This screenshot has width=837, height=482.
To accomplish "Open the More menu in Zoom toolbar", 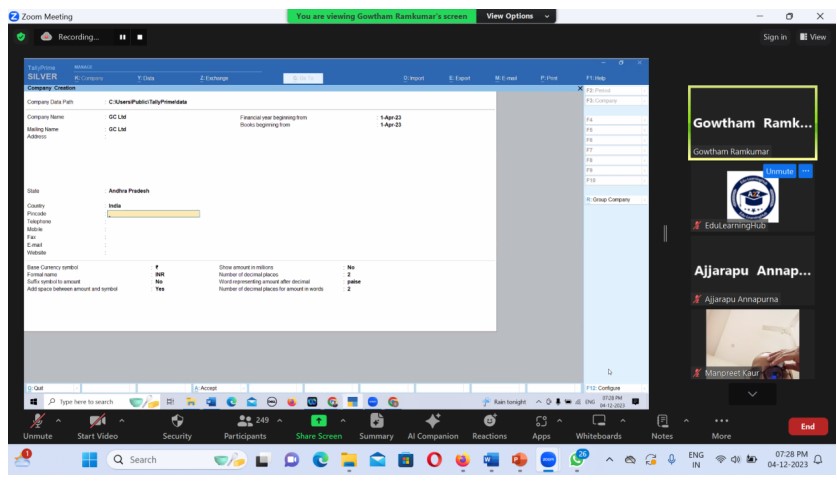I will [x=720, y=423].
